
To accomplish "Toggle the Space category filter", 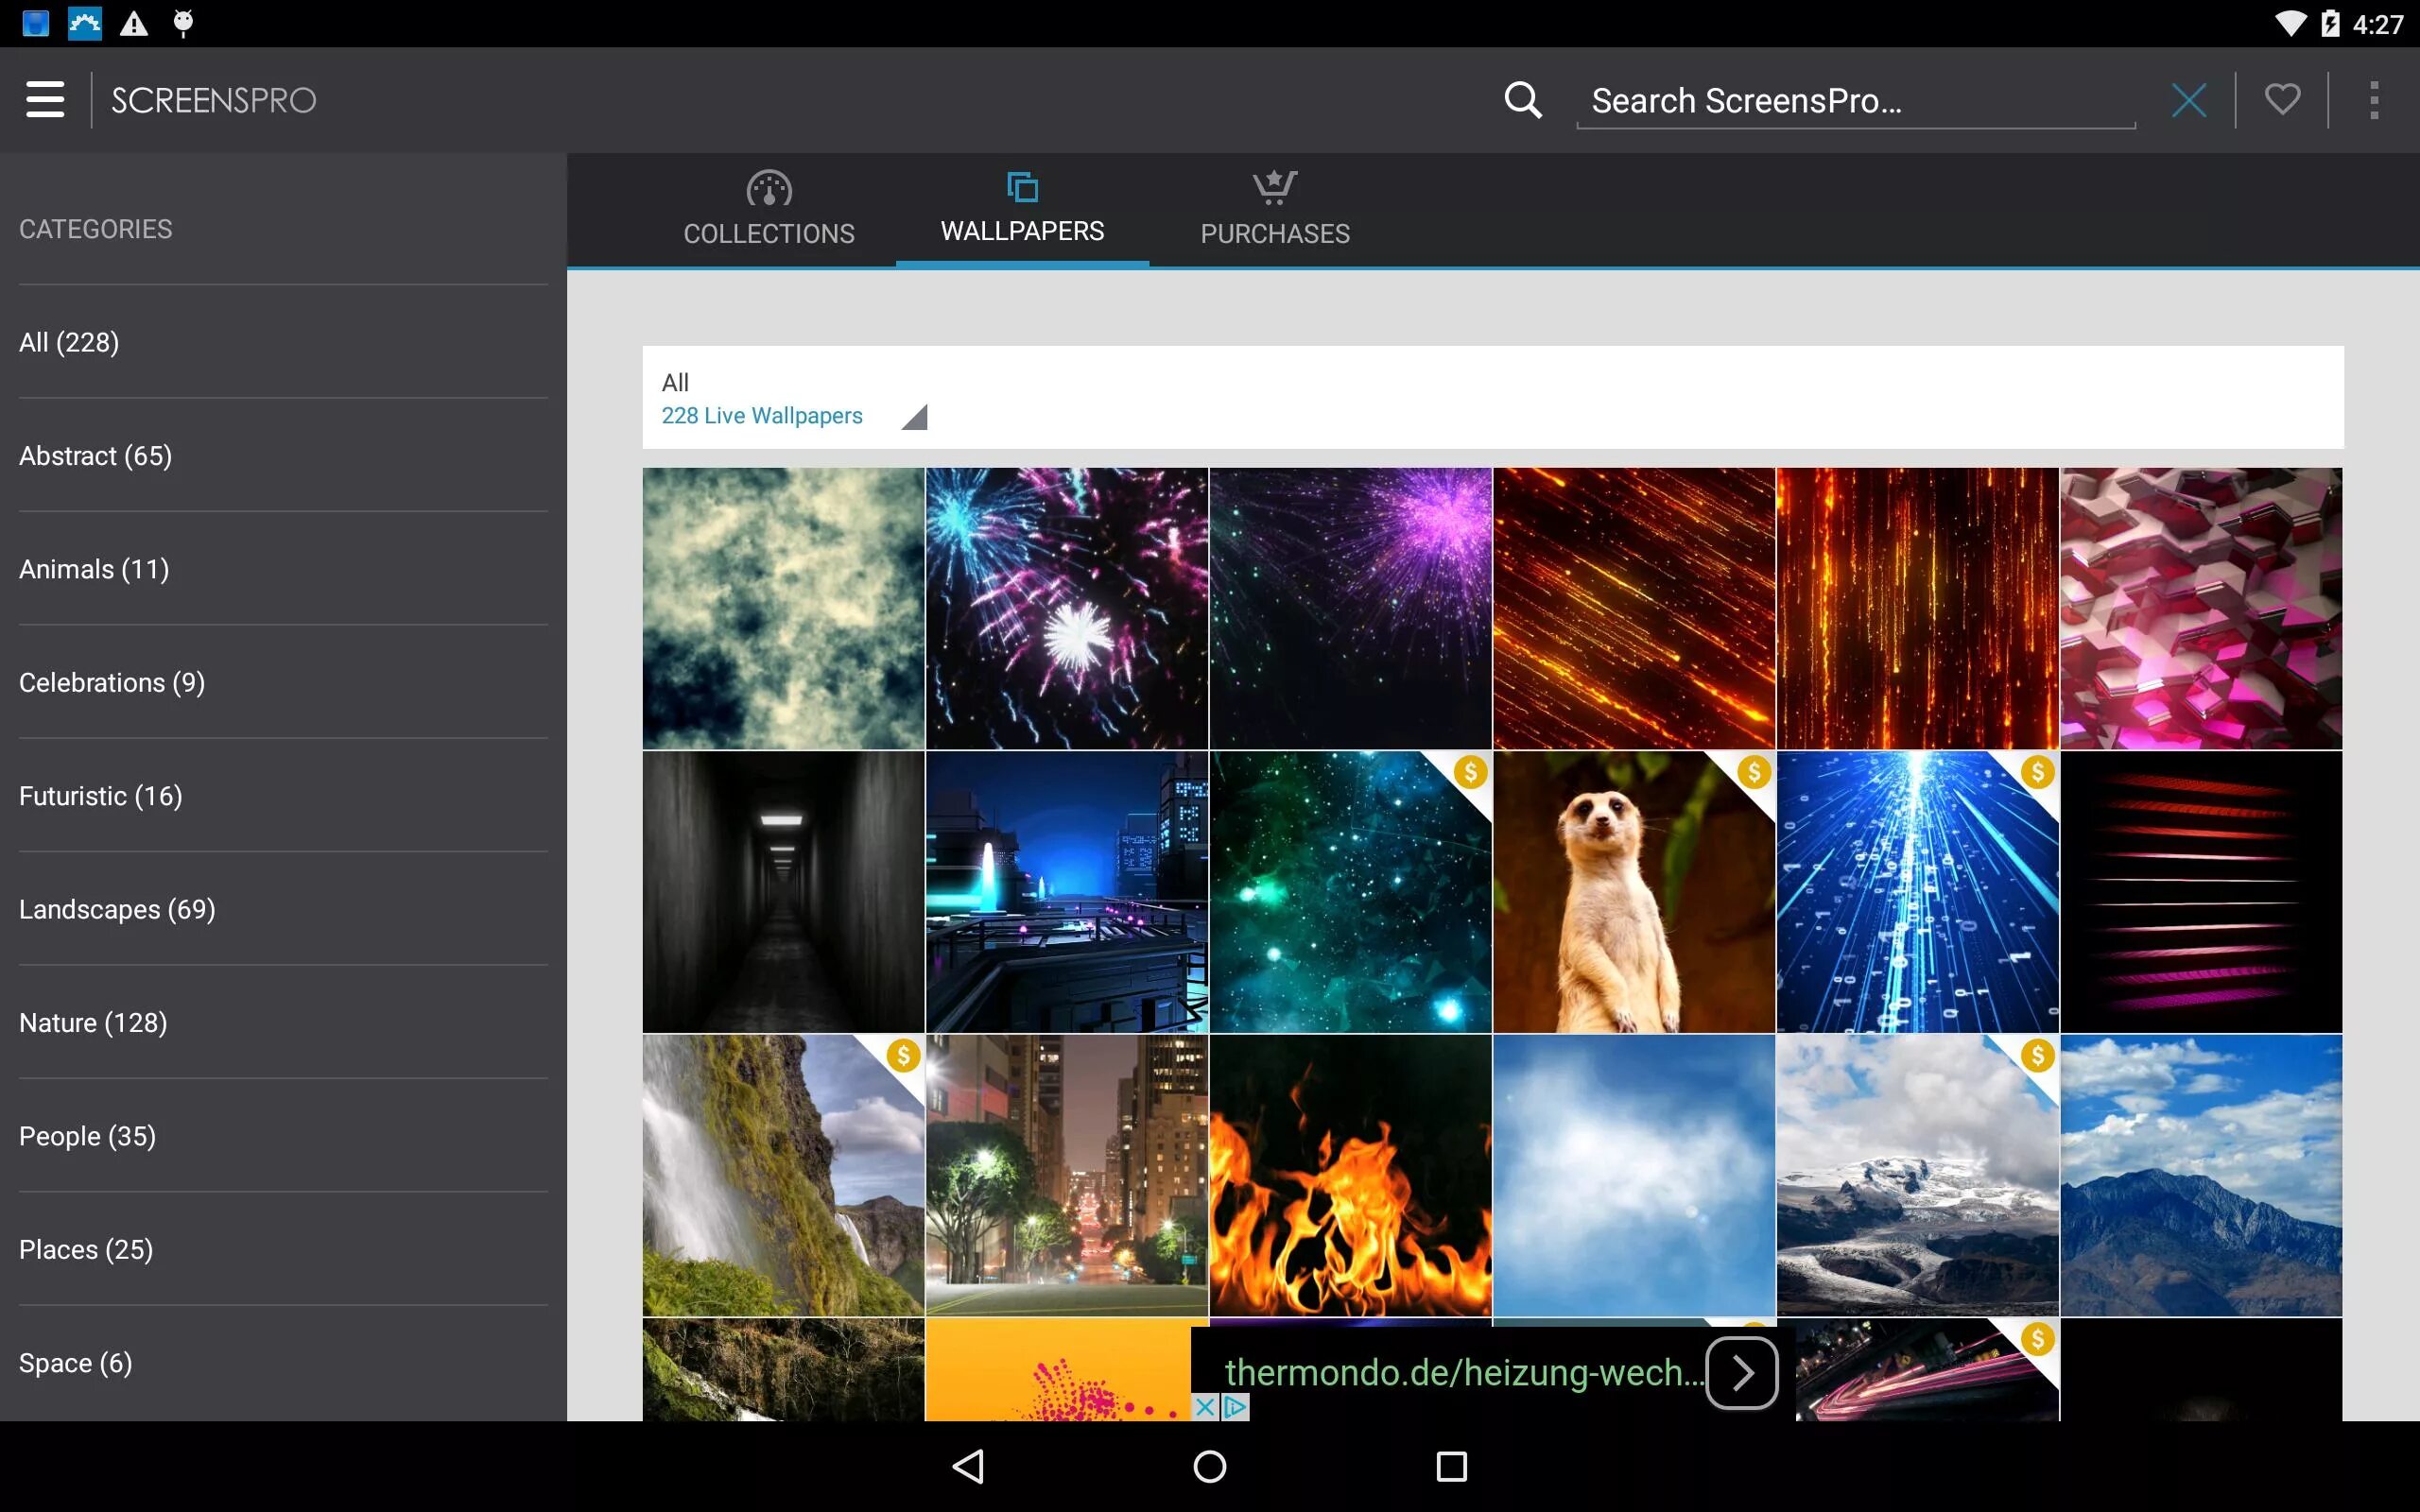I will coord(73,1362).
